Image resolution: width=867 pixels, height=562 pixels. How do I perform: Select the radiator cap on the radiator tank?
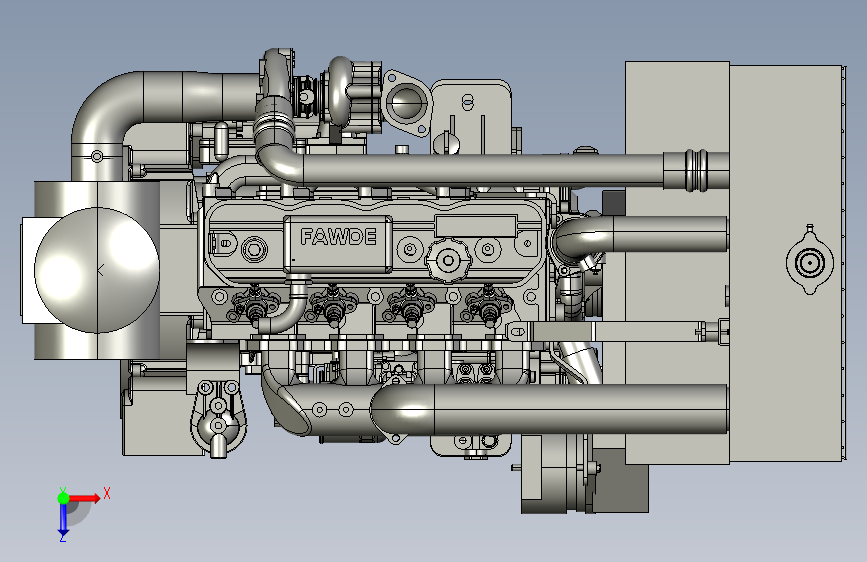(x=809, y=262)
